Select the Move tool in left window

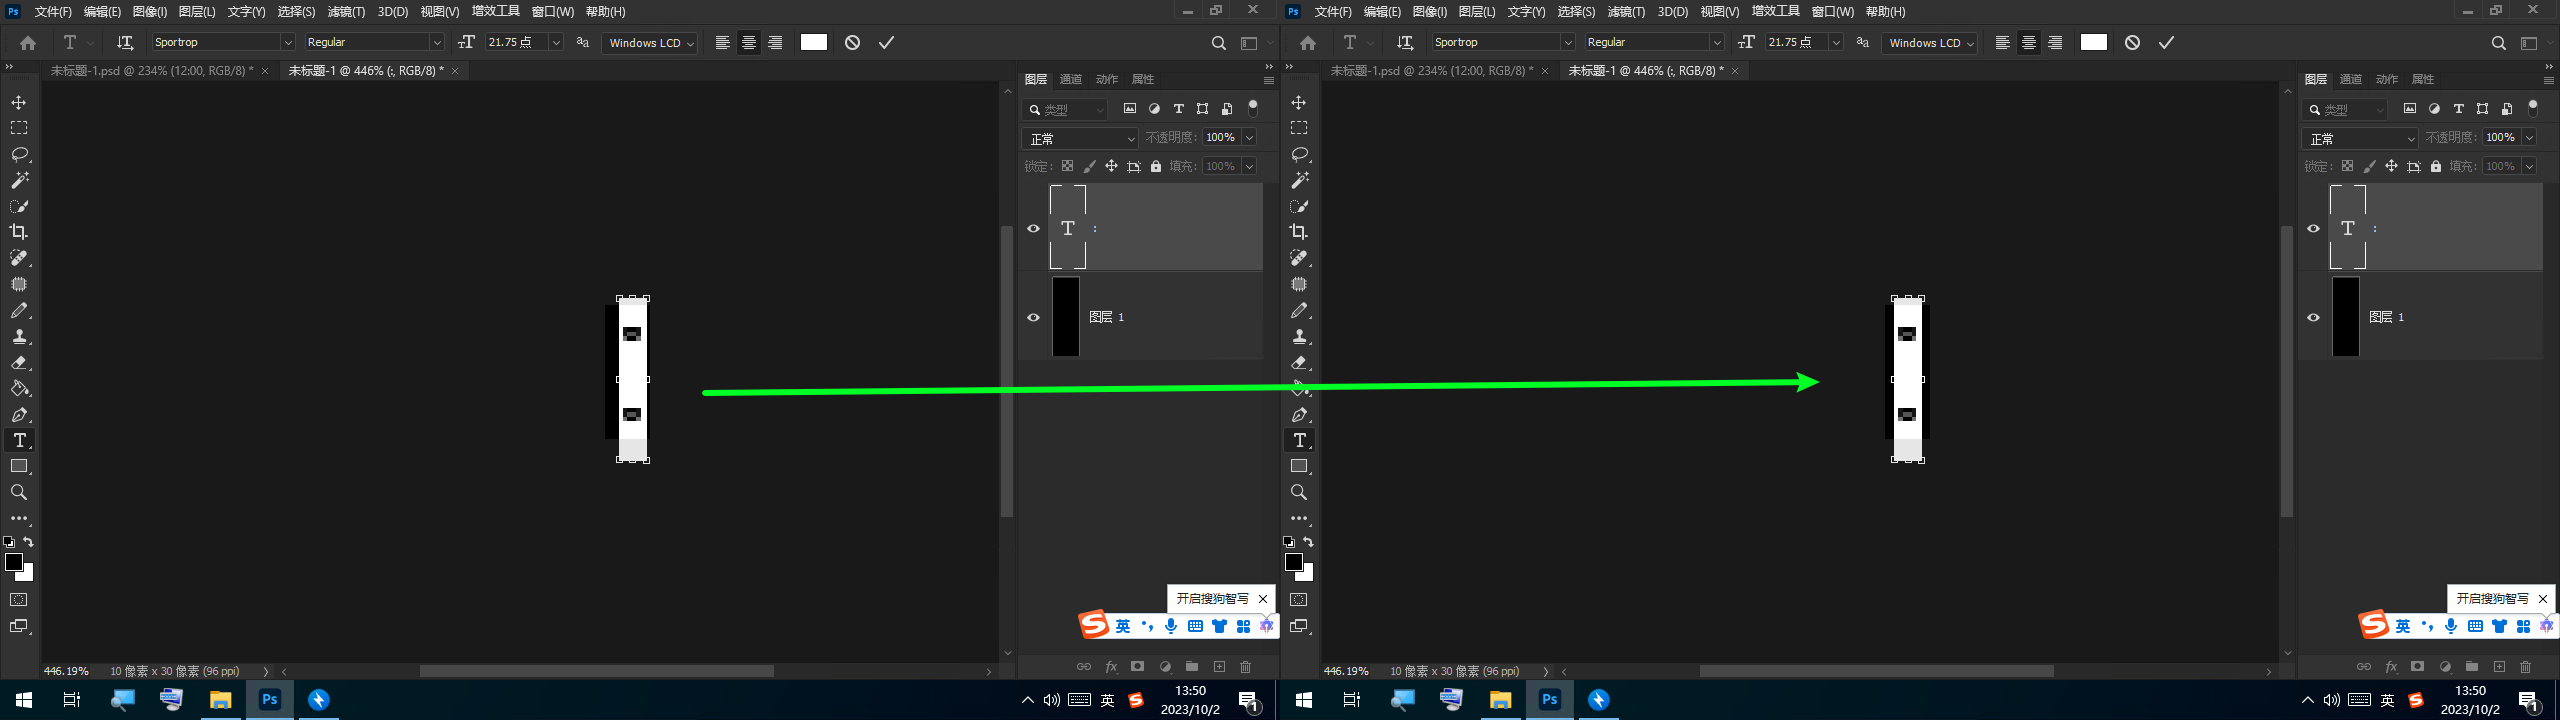pyautogui.click(x=19, y=103)
